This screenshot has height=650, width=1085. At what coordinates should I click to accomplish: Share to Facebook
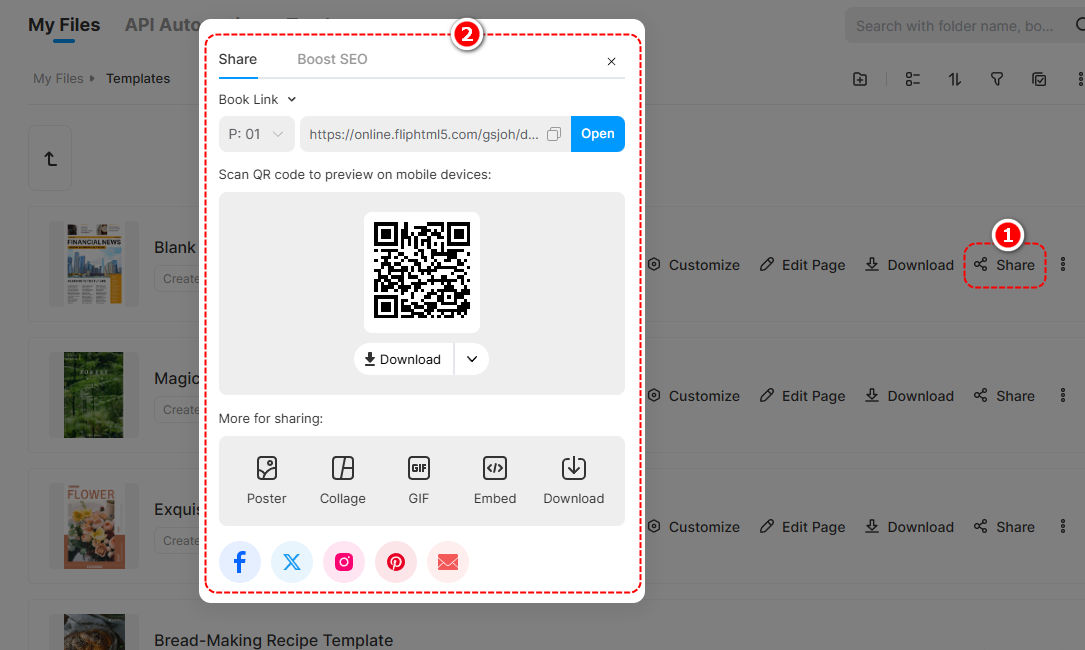239,562
